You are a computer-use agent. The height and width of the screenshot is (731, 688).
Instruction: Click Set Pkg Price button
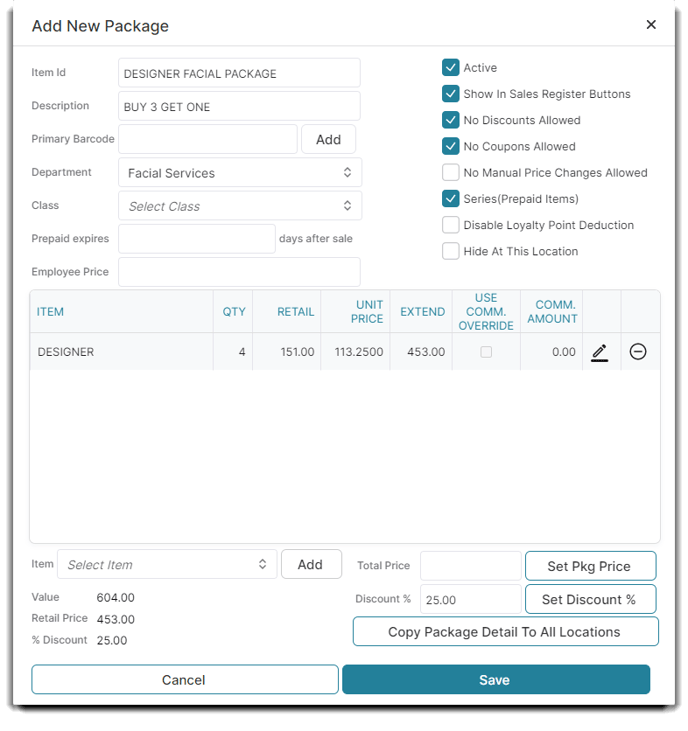tap(590, 566)
